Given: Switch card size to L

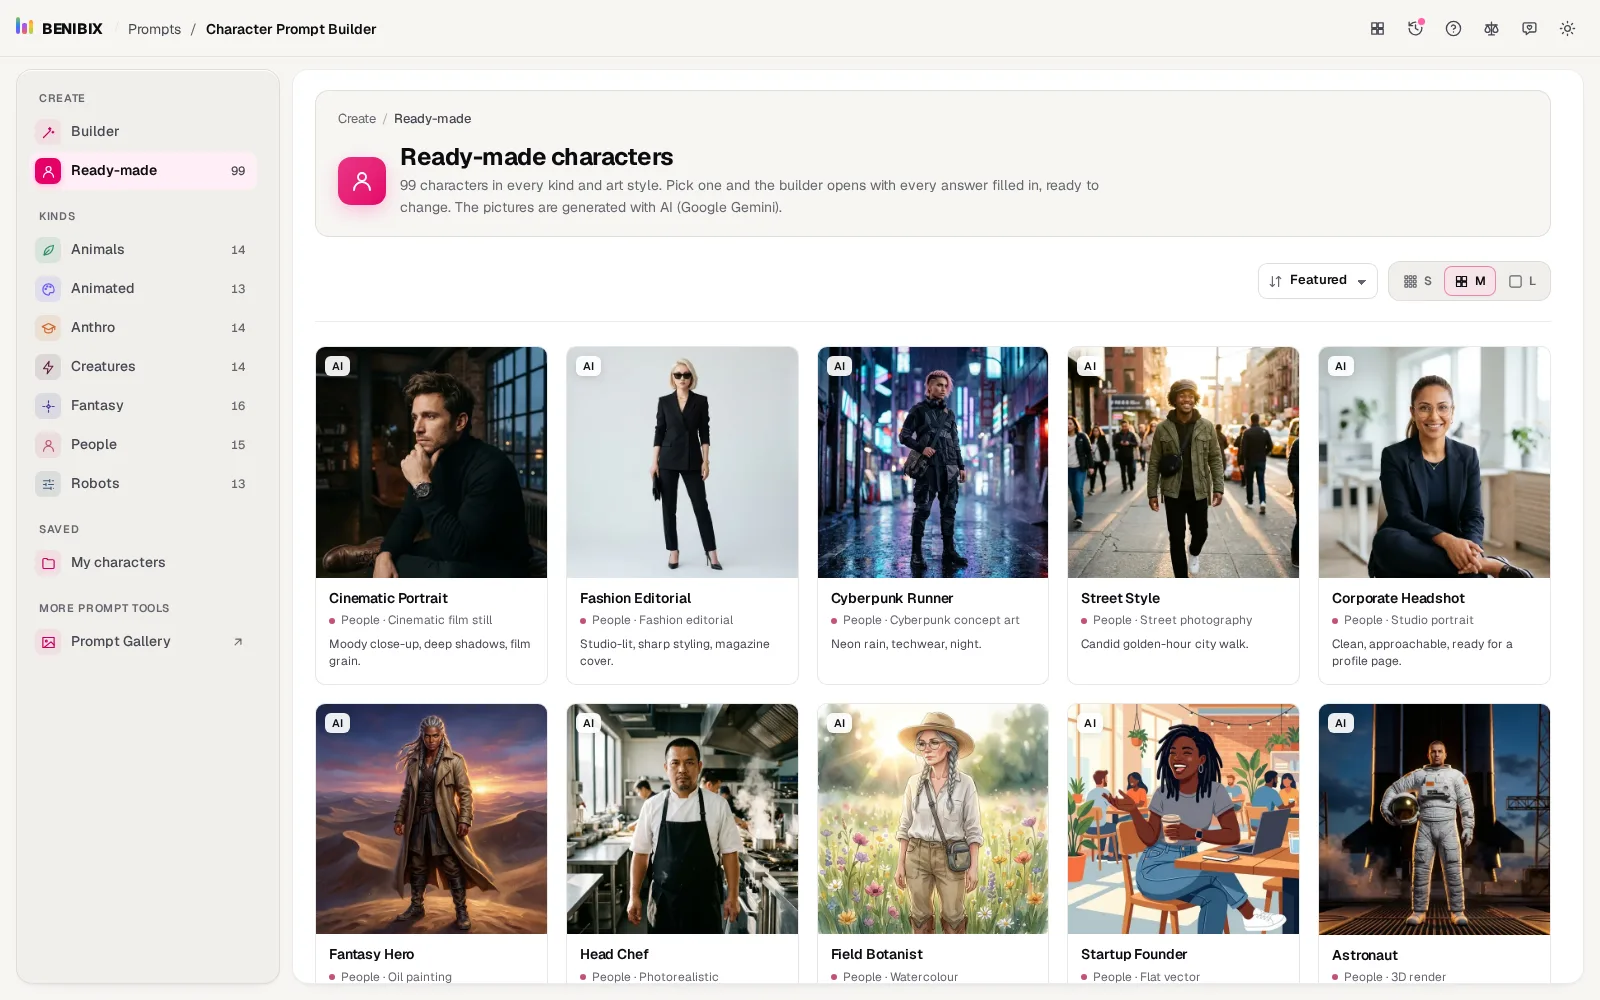Looking at the screenshot, I should click(x=1522, y=281).
